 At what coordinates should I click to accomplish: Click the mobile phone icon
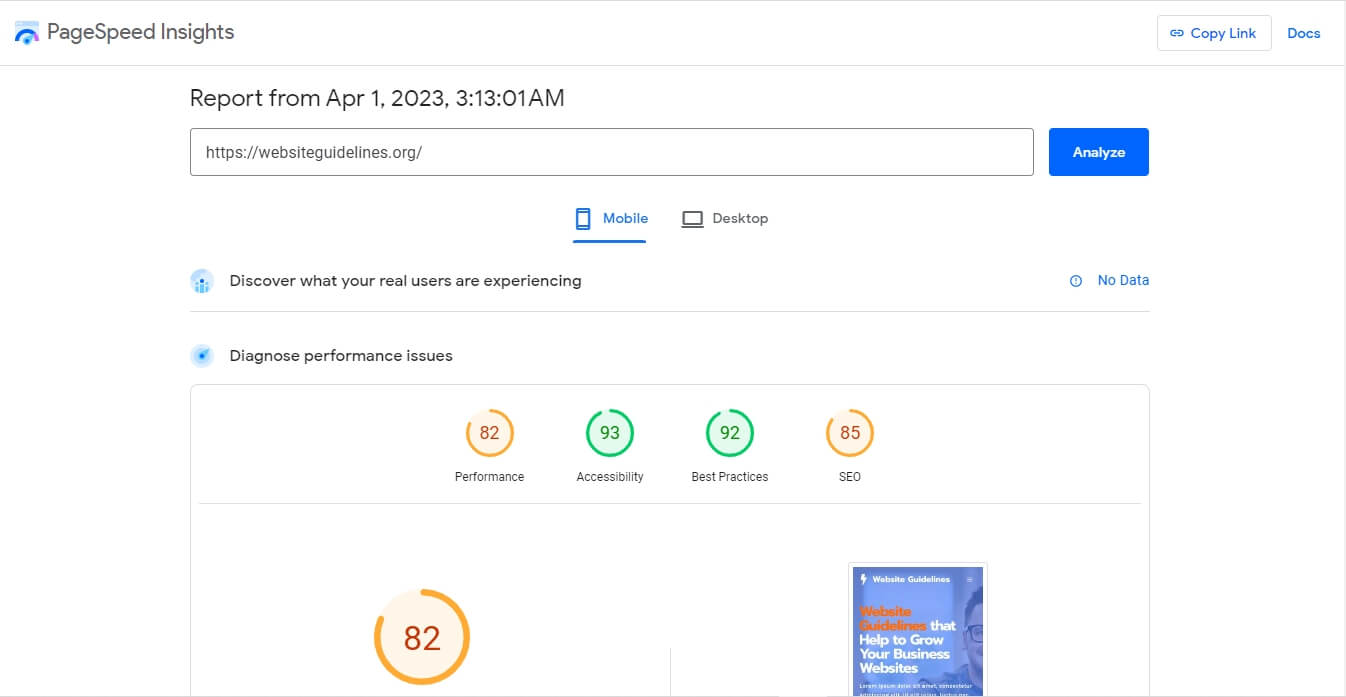583,219
